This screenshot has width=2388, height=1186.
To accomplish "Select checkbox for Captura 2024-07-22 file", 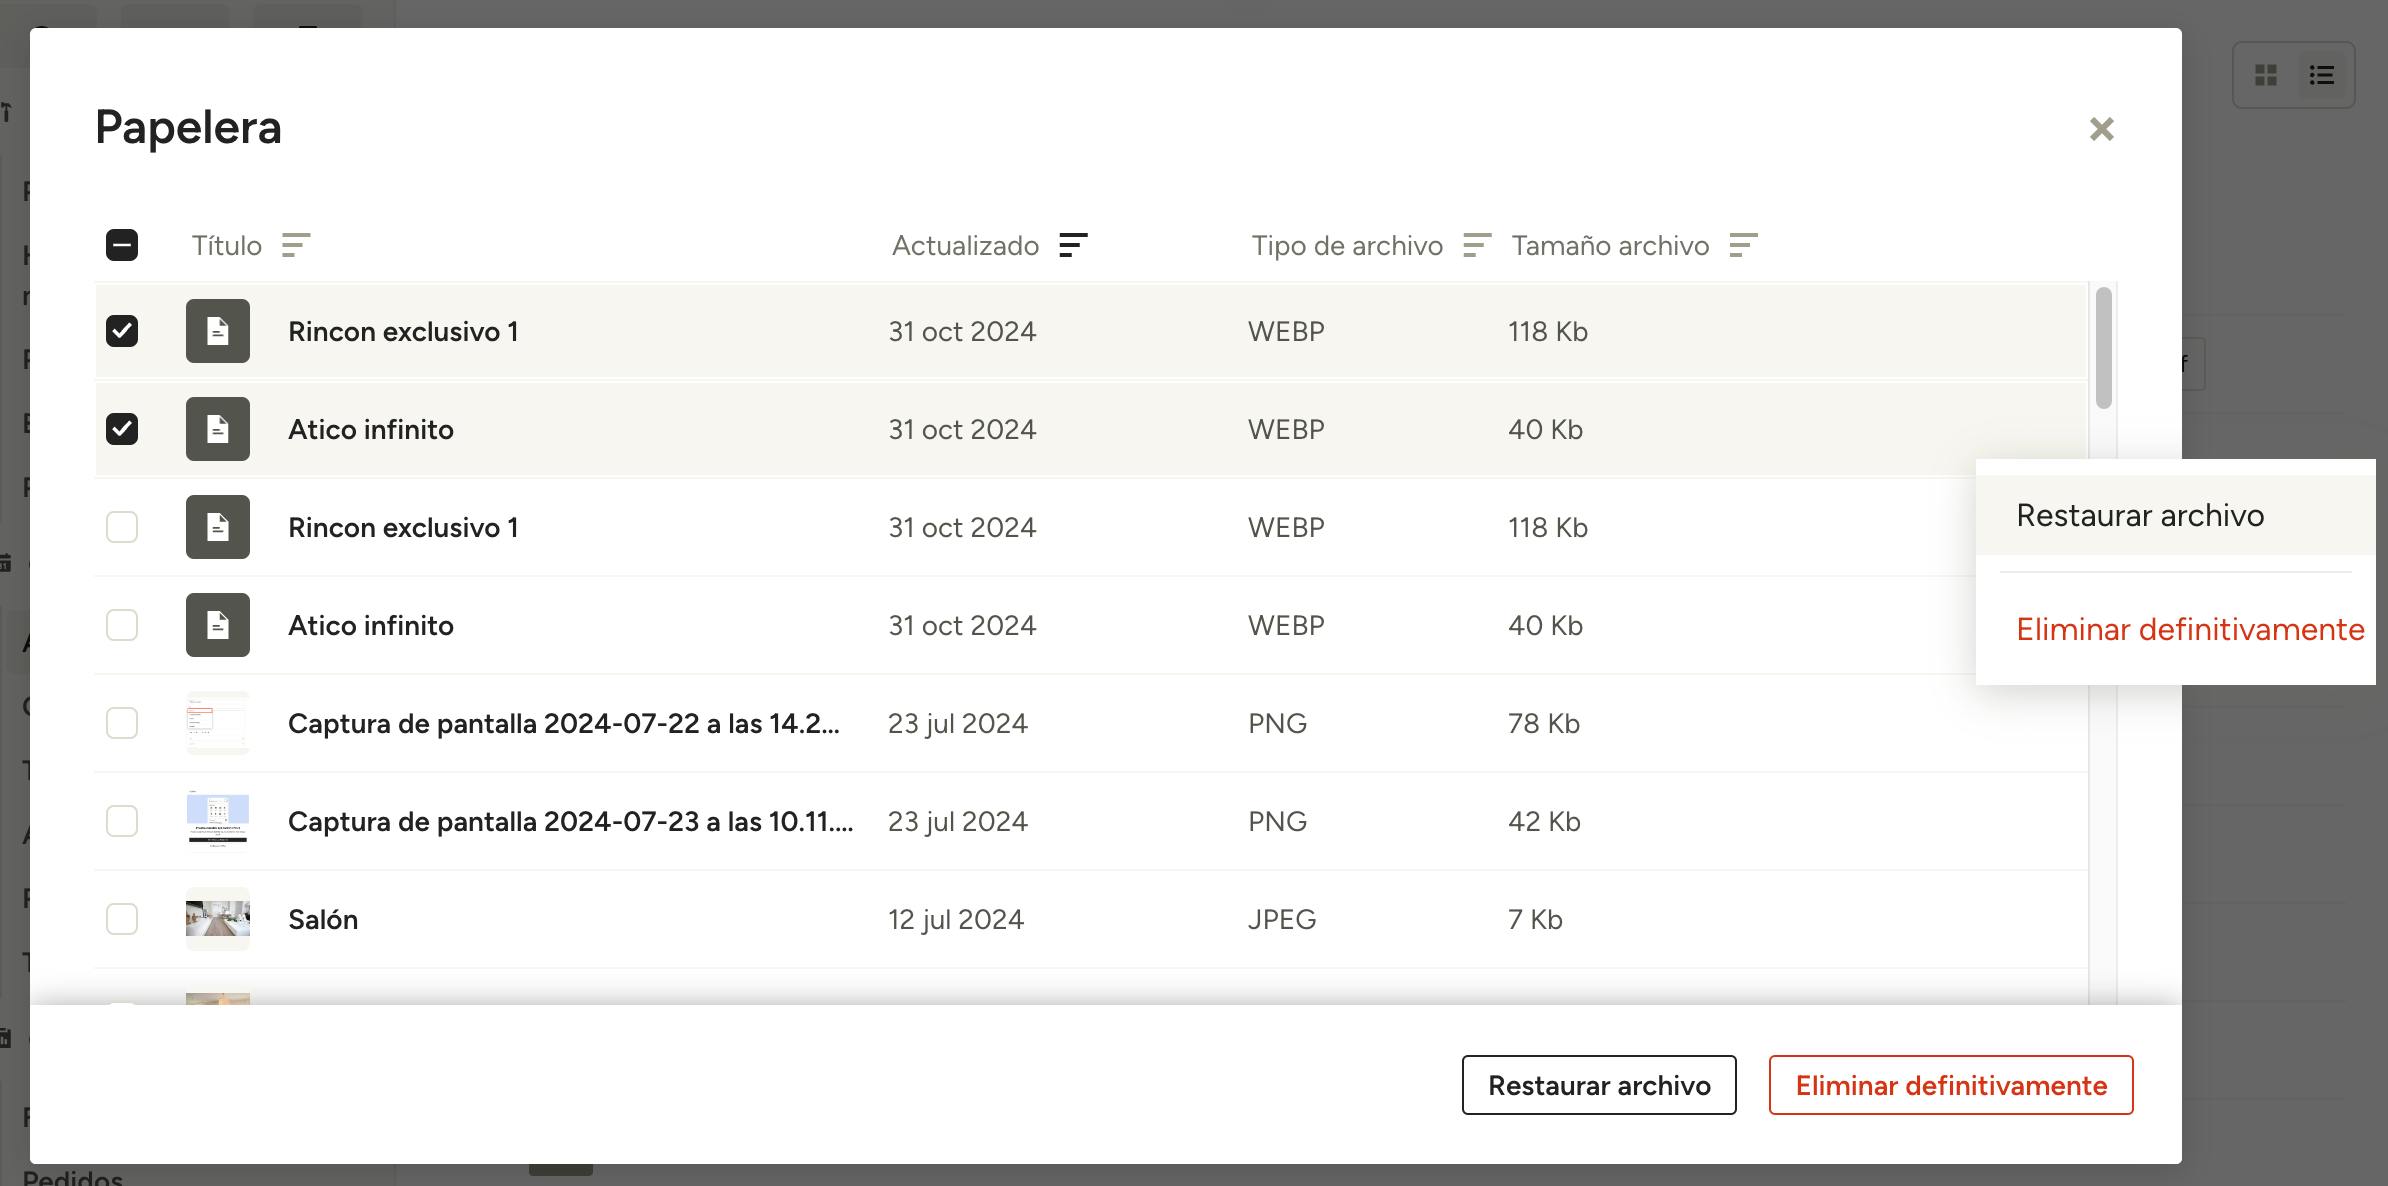I will pyautogui.click(x=122, y=723).
